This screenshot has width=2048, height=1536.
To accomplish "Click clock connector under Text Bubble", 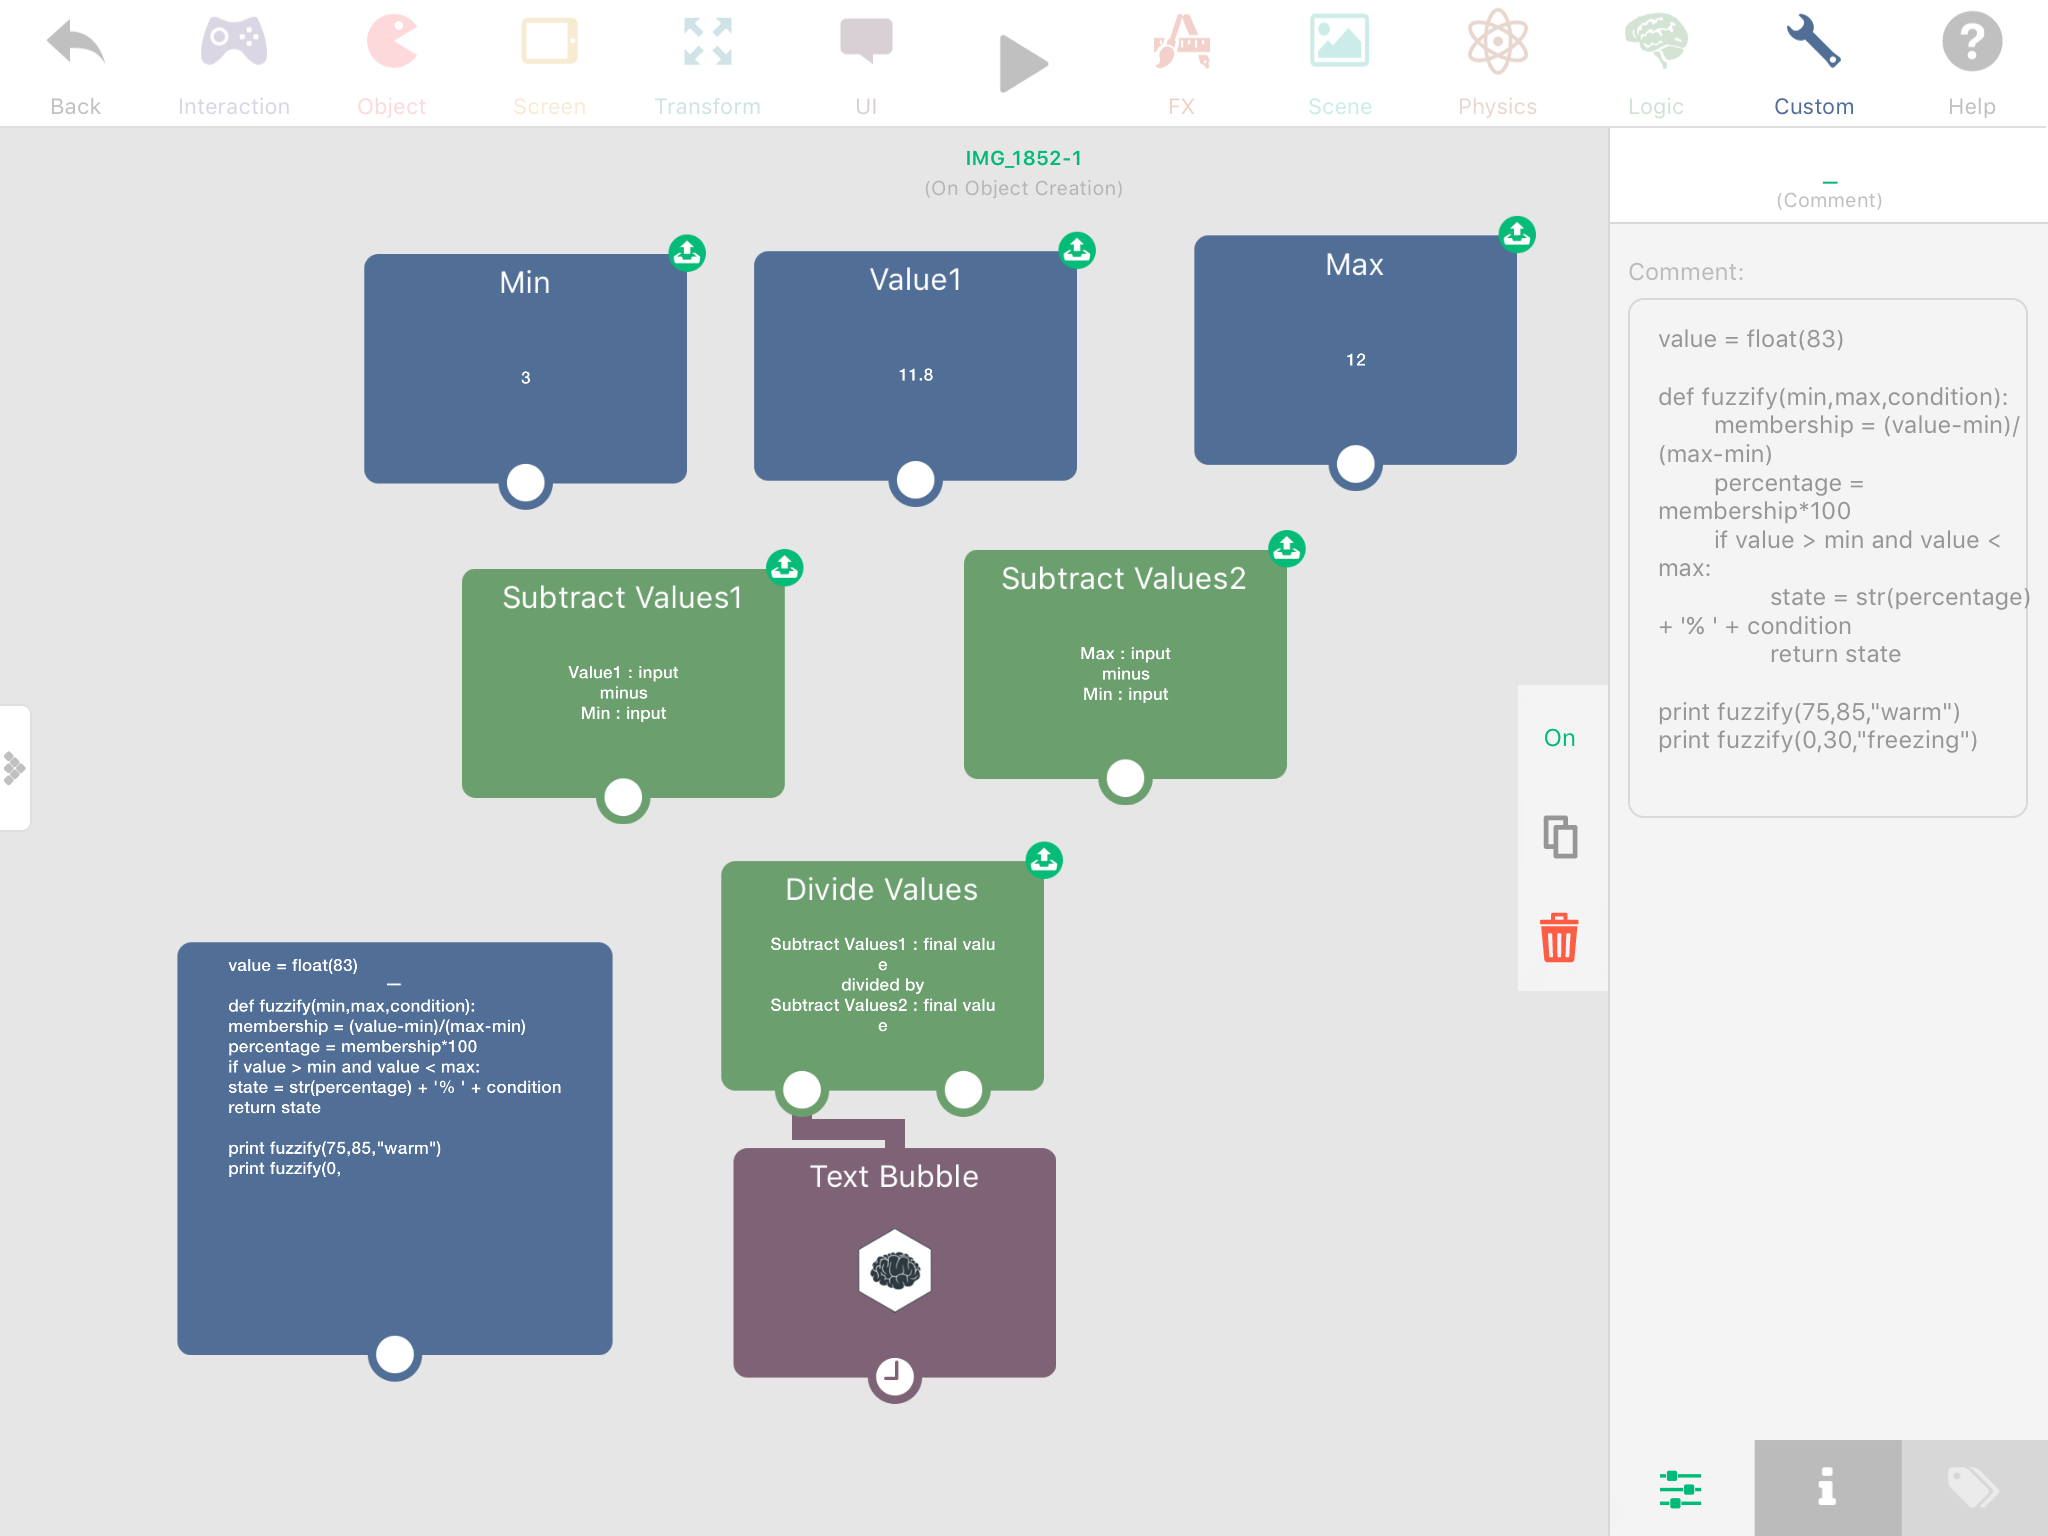I will click(894, 1376).
